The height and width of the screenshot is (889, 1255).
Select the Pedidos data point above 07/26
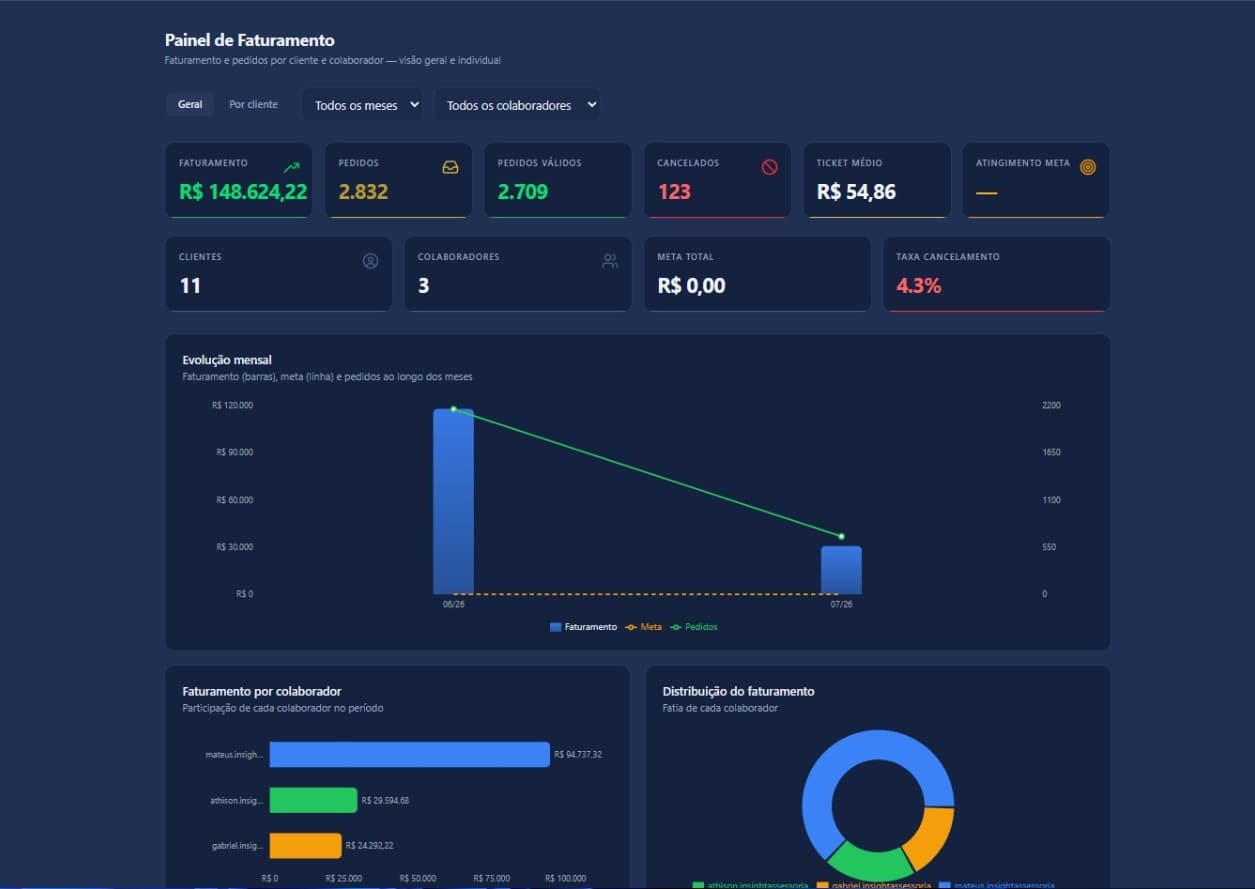pos(841,537)
